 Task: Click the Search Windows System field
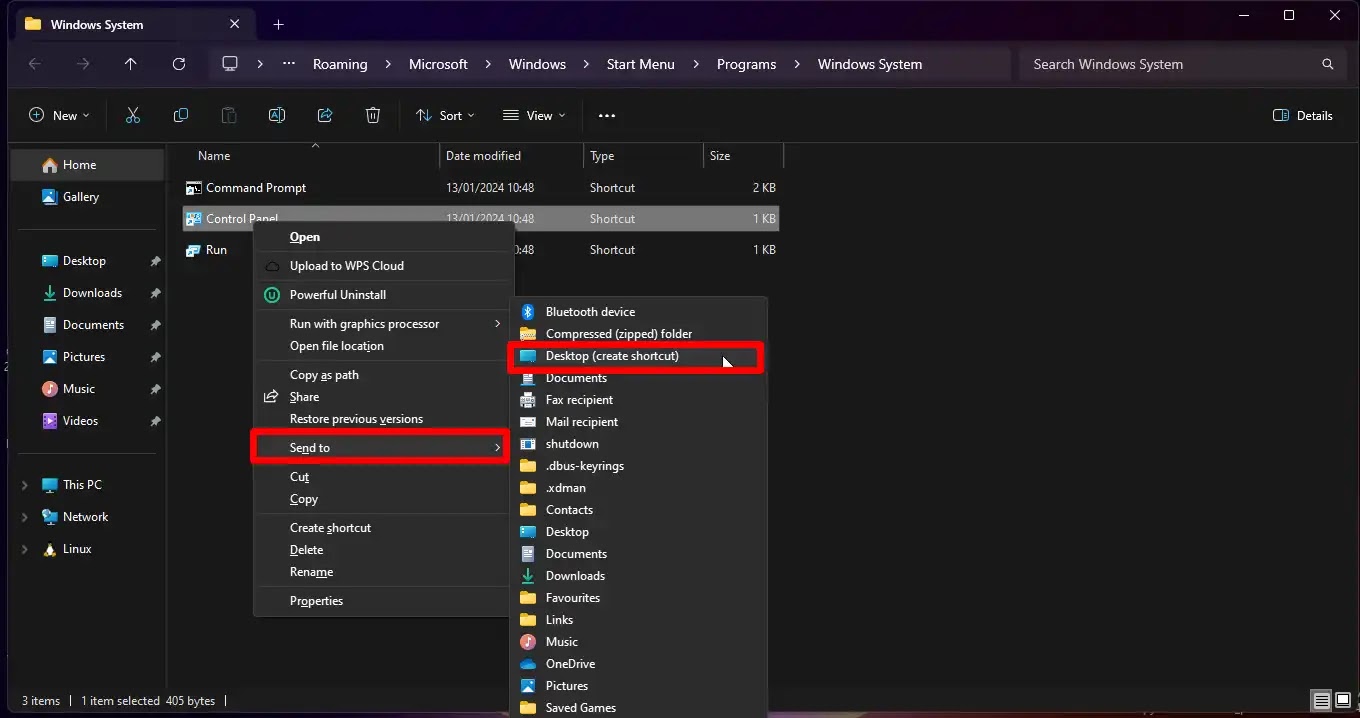coord(1182,64)
